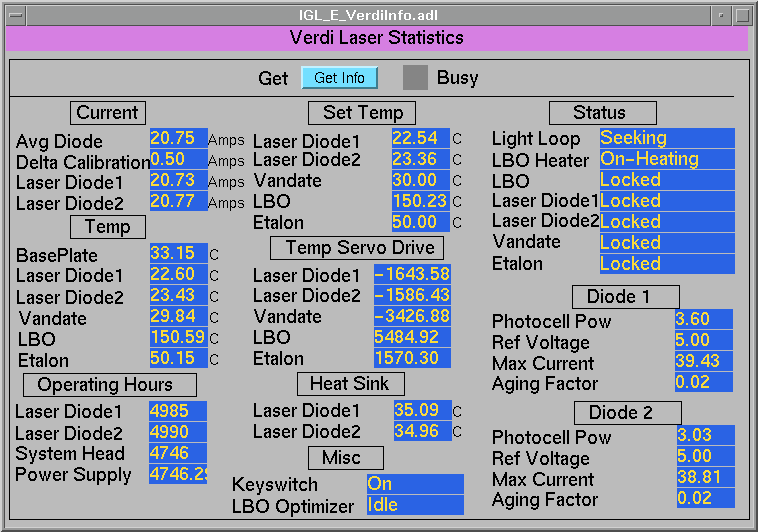Viewport: 758px width, 532px height.
Task: Click Etalon temp value 50.15
Action: (x=178, y=358)
